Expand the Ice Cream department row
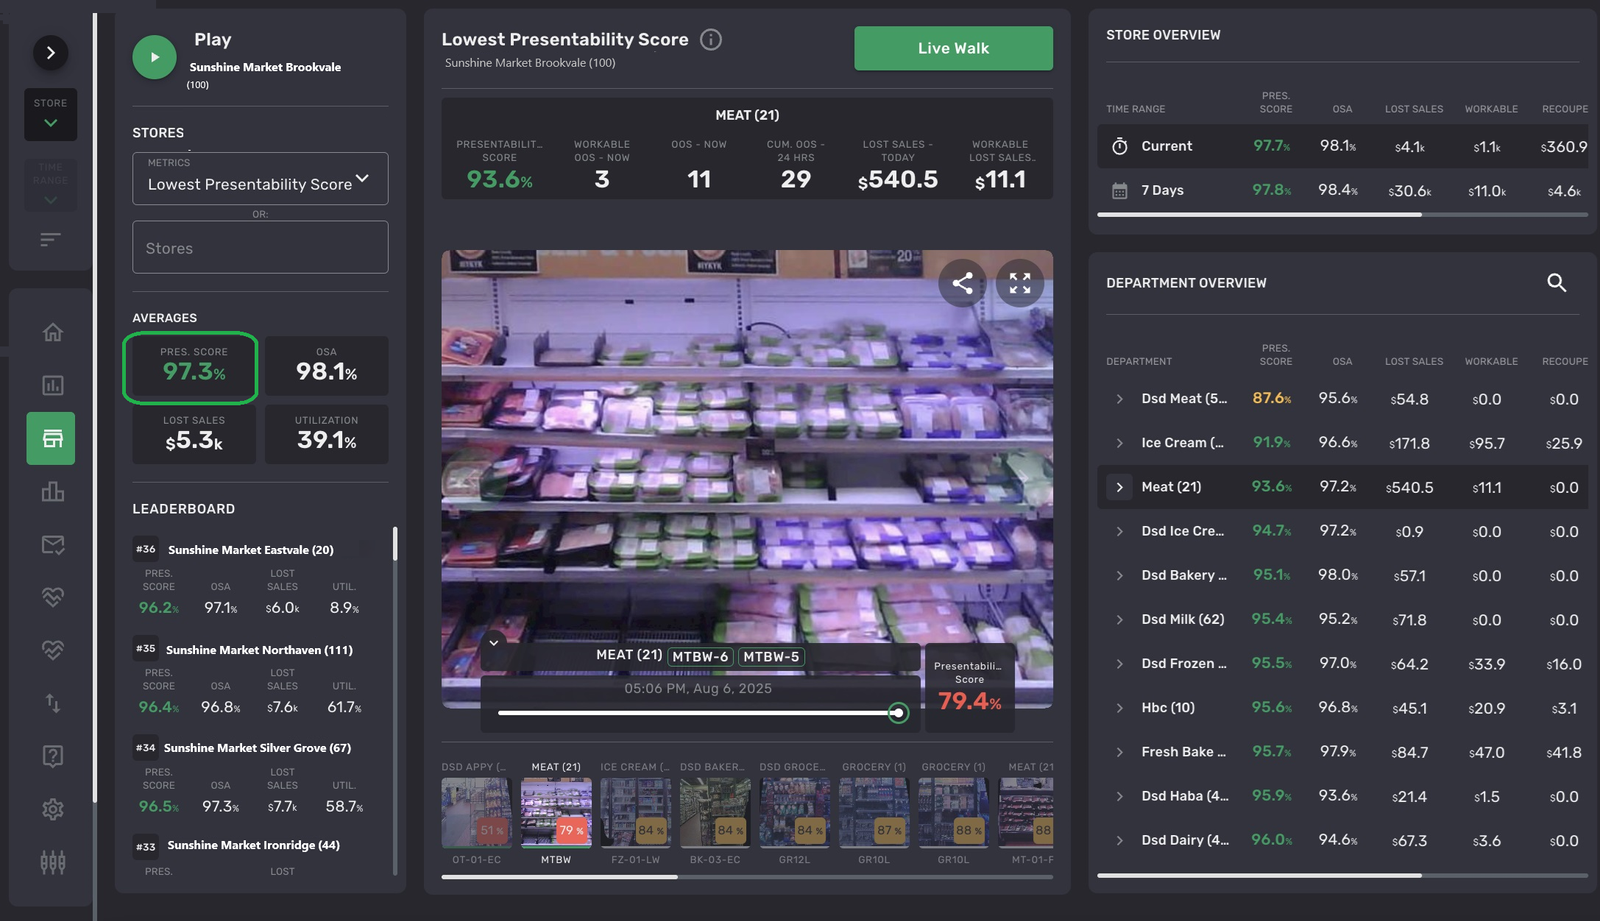 (1119, 443)
